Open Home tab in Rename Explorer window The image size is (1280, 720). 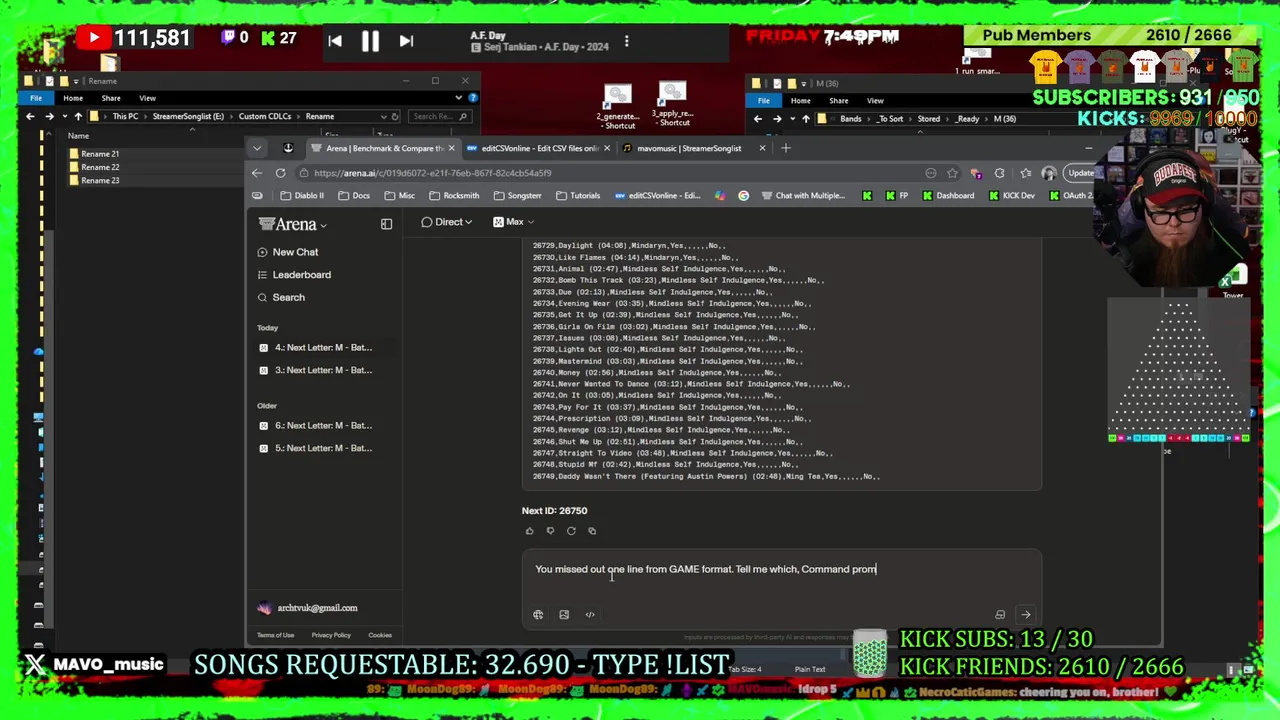[73, 98]
